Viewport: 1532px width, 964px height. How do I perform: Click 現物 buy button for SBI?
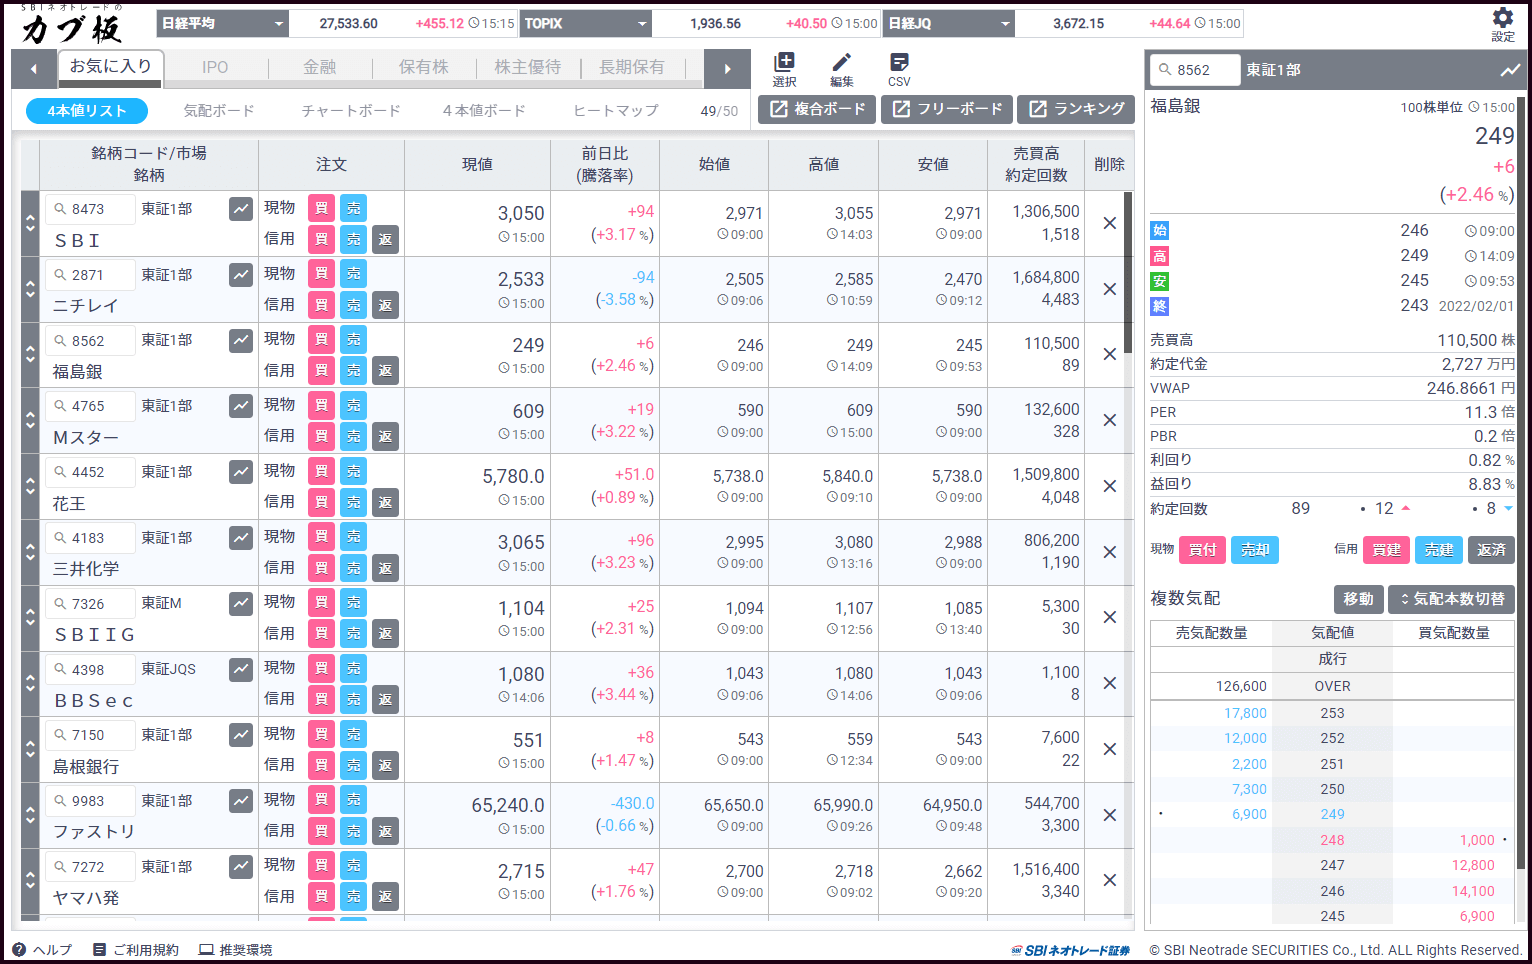tap(321, 208)
